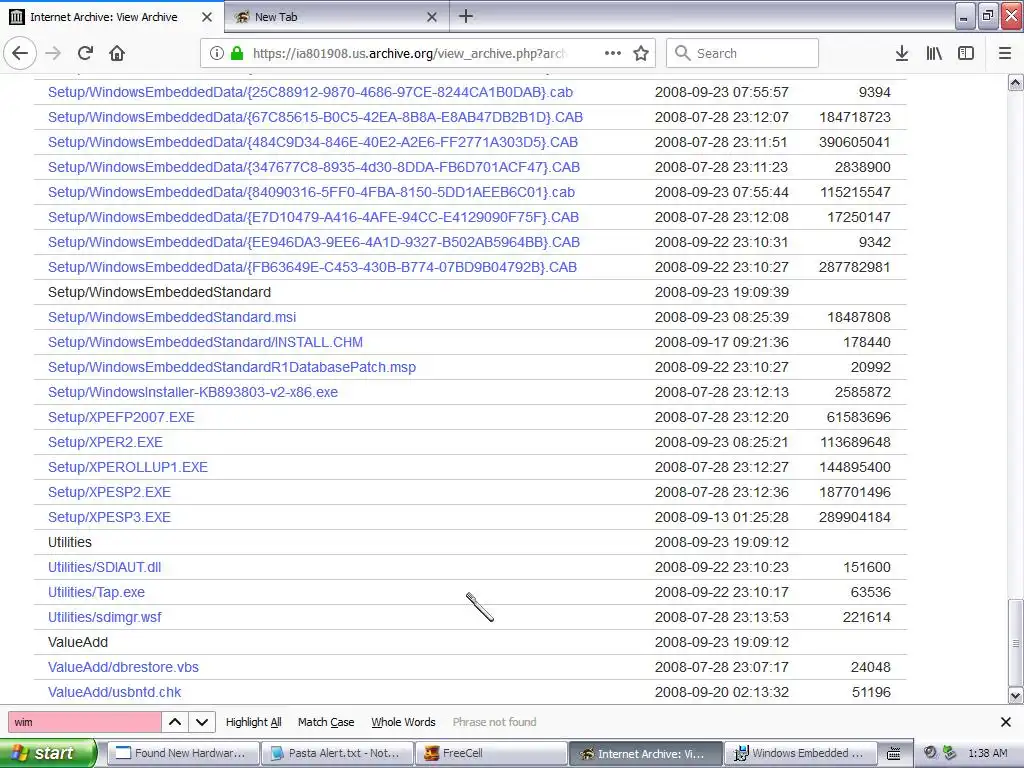The image size is (1024, 768).
Task: Download Setup/XPESP3.EXE
Action: pyautogui.click(x=109, y=517)
